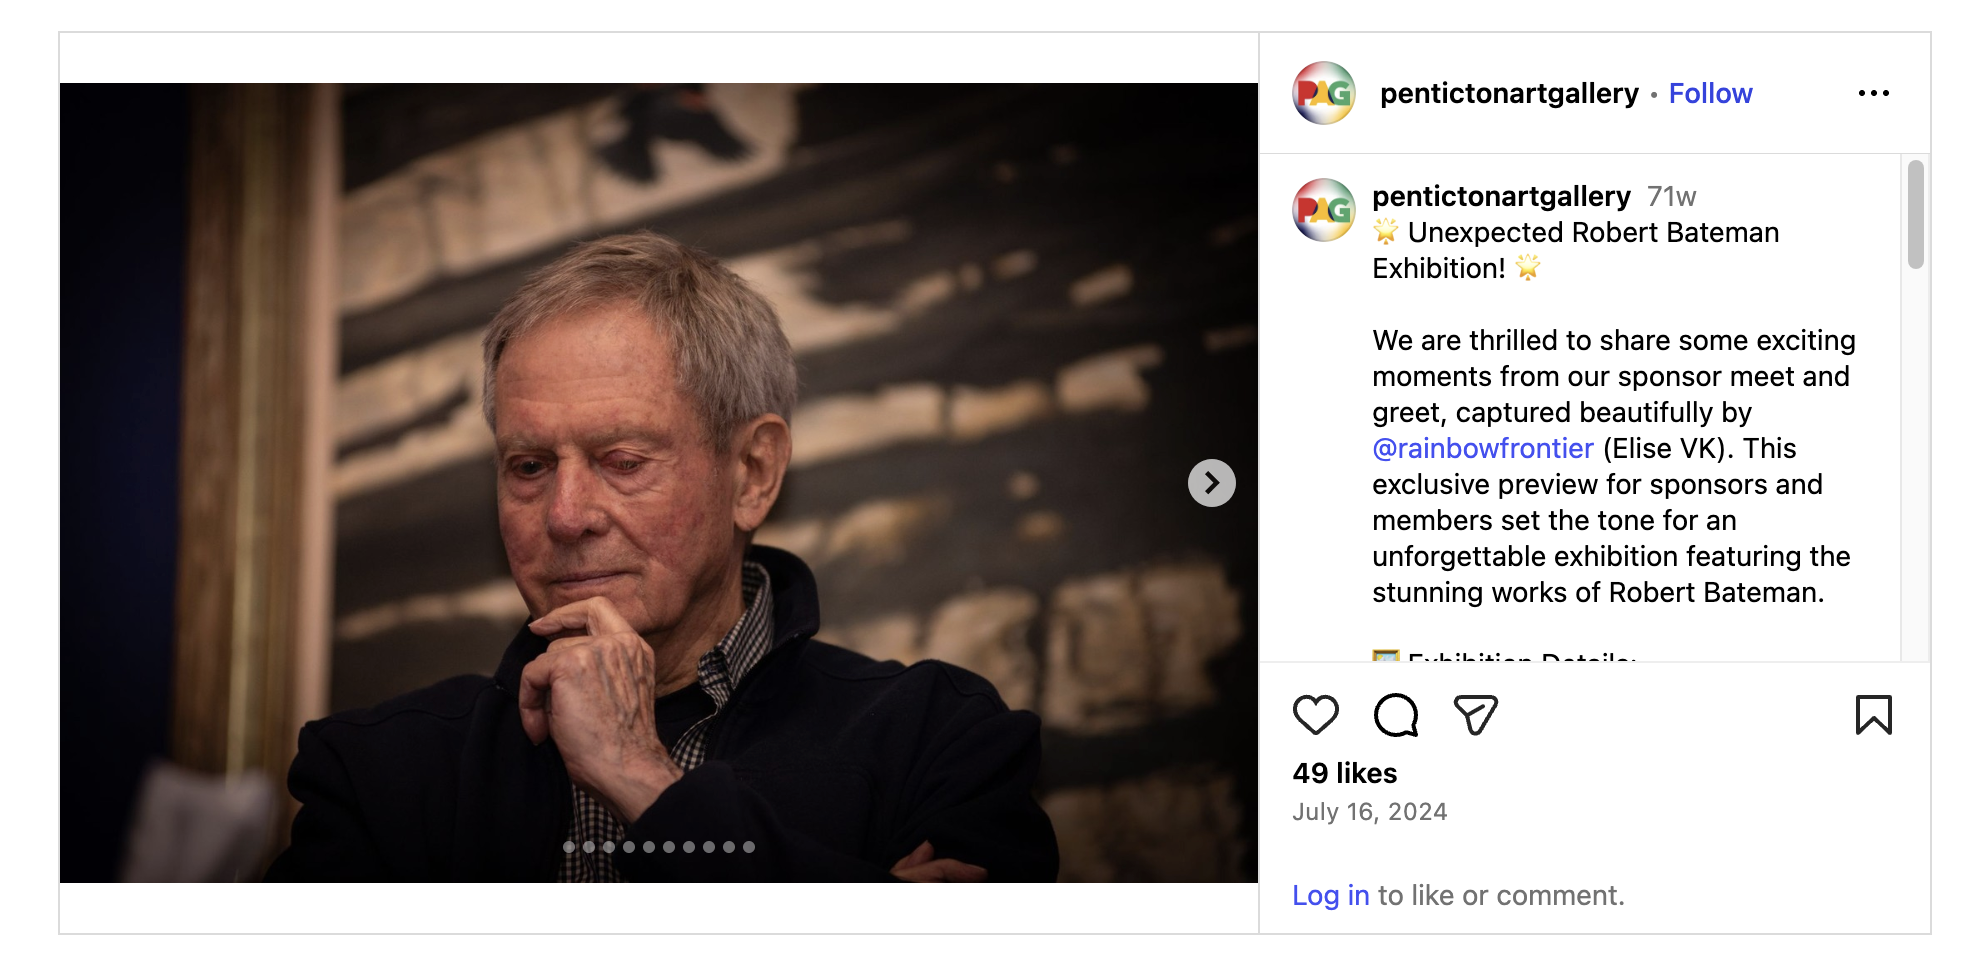1982x966 pixels.
Task: Open comments via the speech bubble icon
Action: (x=1395, y=715)
